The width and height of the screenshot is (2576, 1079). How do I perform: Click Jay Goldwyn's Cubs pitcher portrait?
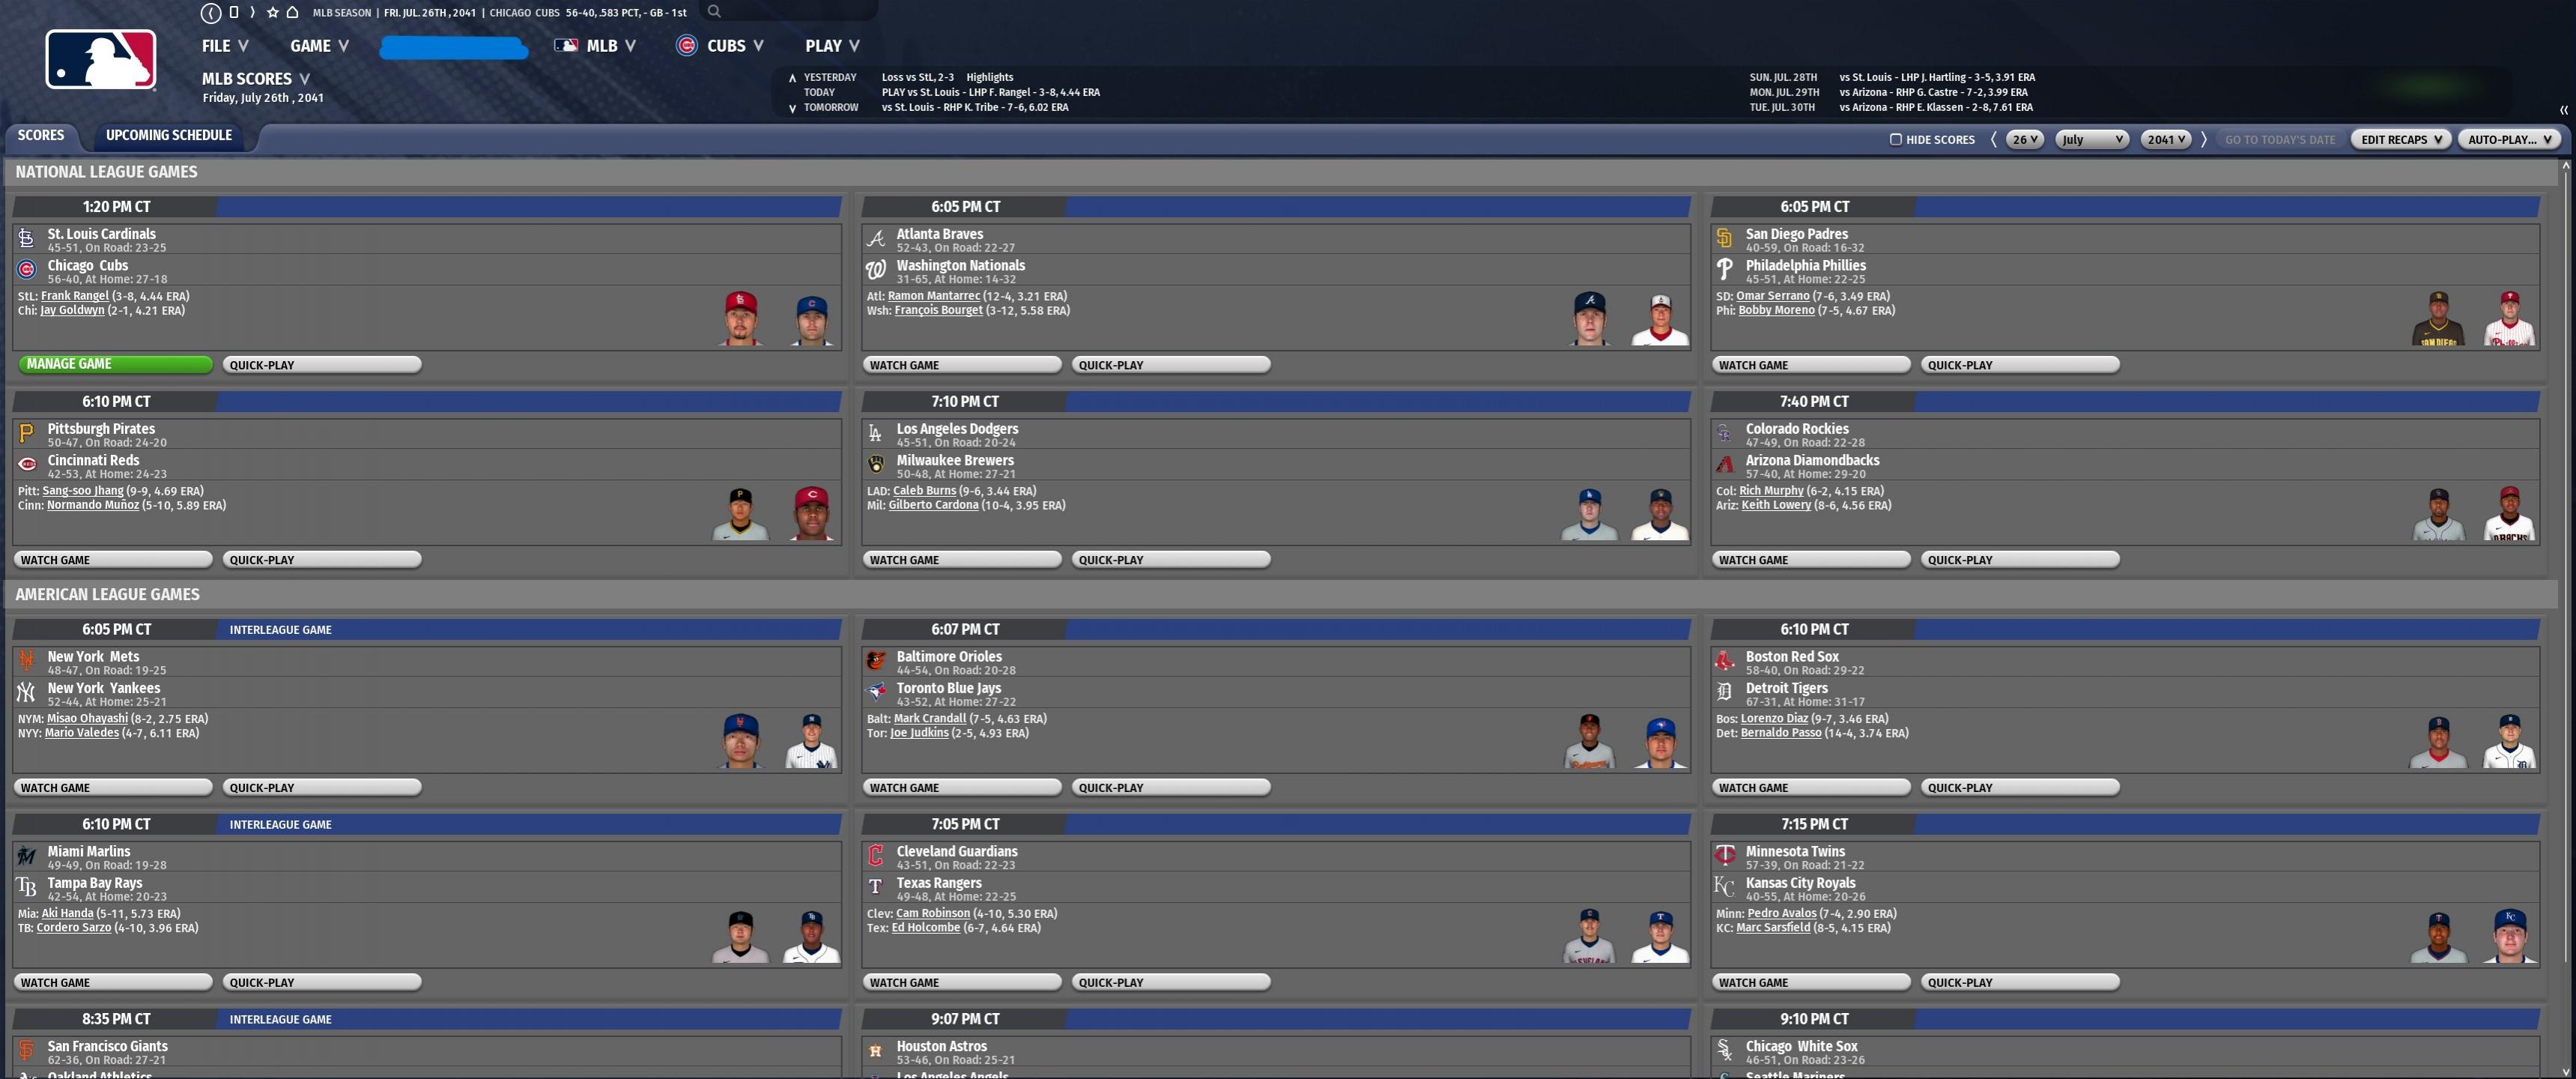811,320
